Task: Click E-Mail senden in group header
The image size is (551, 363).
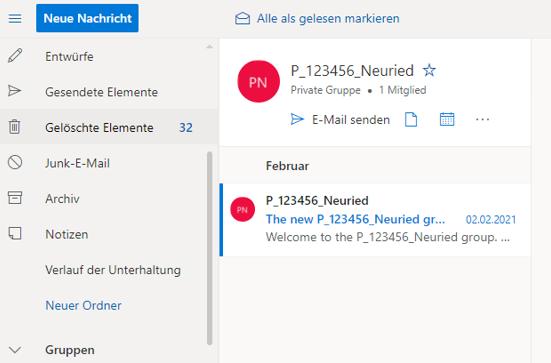Action: pos(340,119)
